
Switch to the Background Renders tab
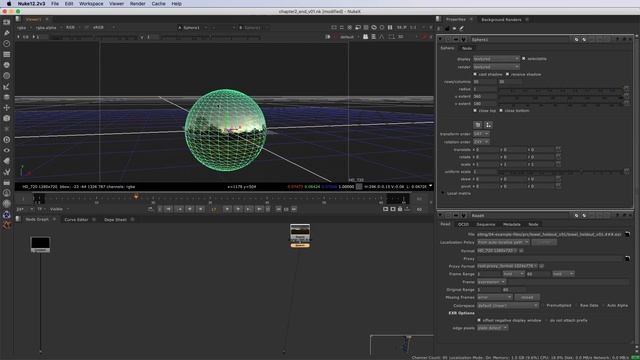point(501,20)
